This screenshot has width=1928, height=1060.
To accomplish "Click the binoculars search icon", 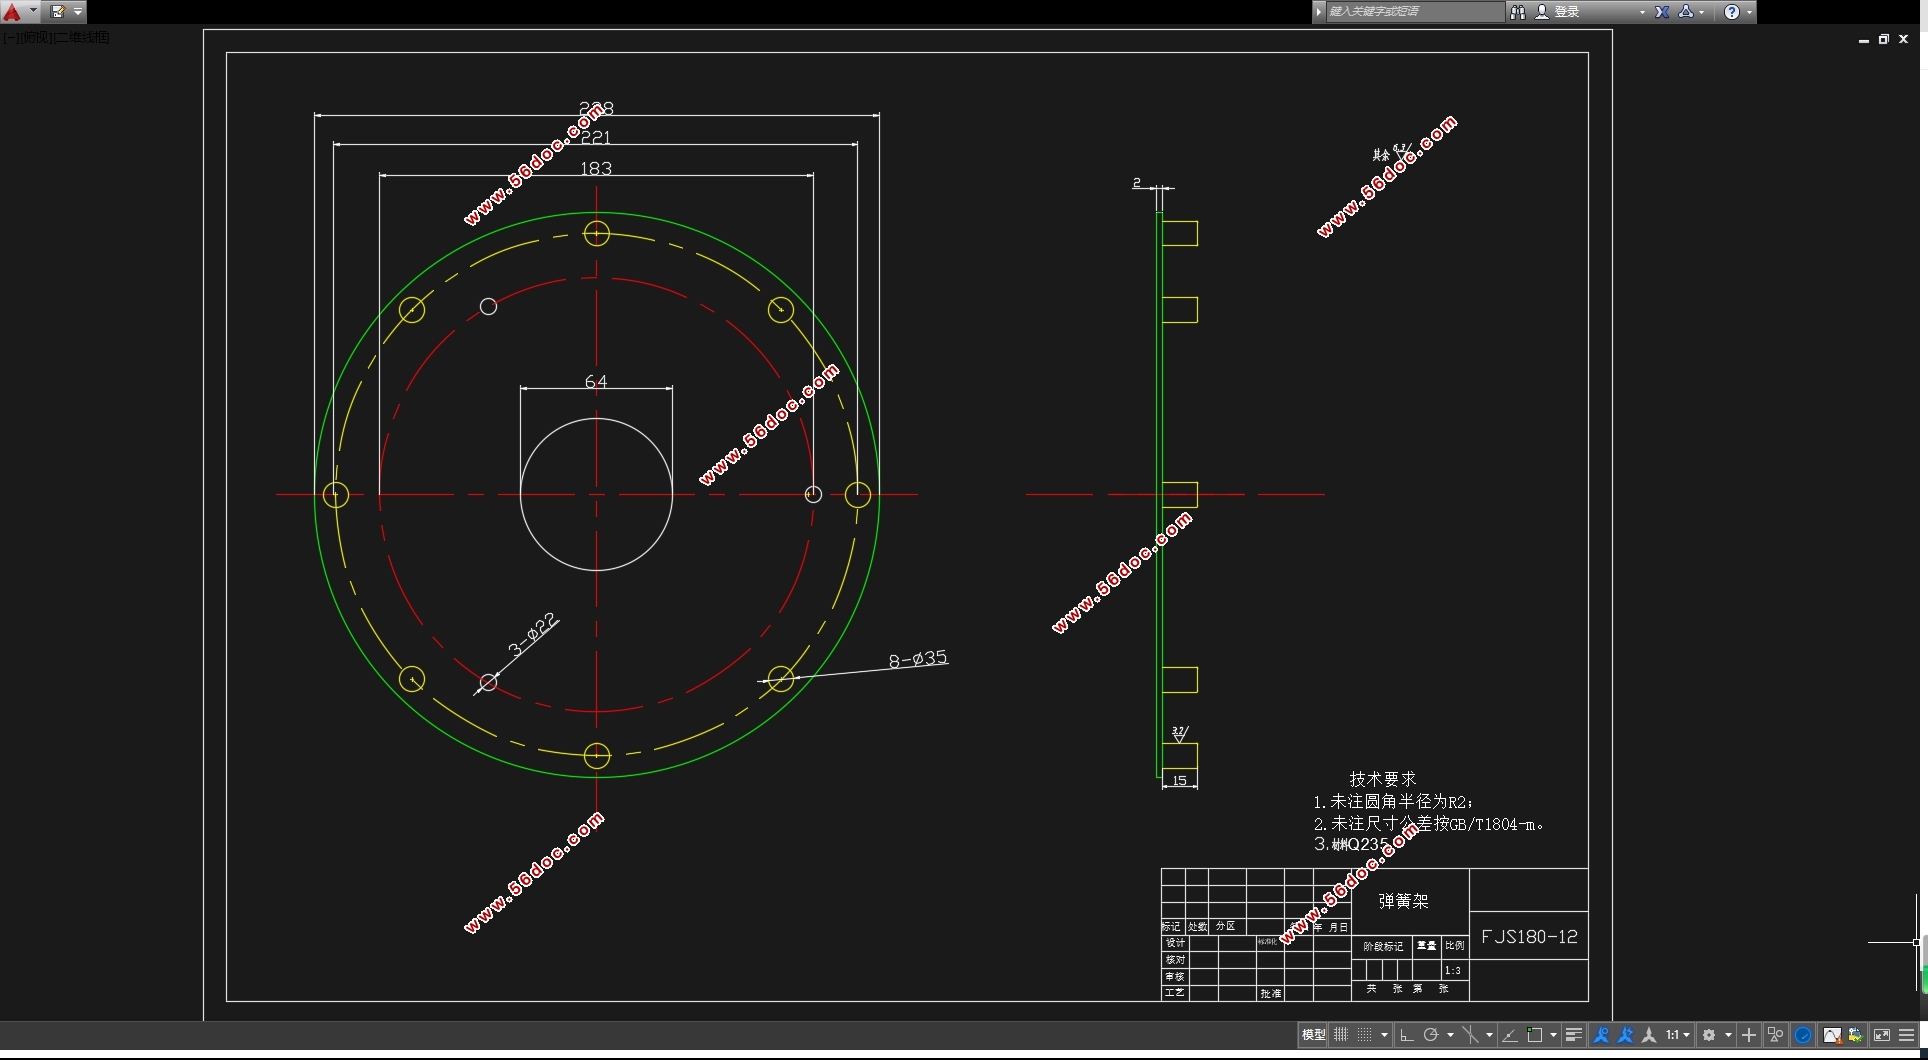I will click(x=1517, y=12).
